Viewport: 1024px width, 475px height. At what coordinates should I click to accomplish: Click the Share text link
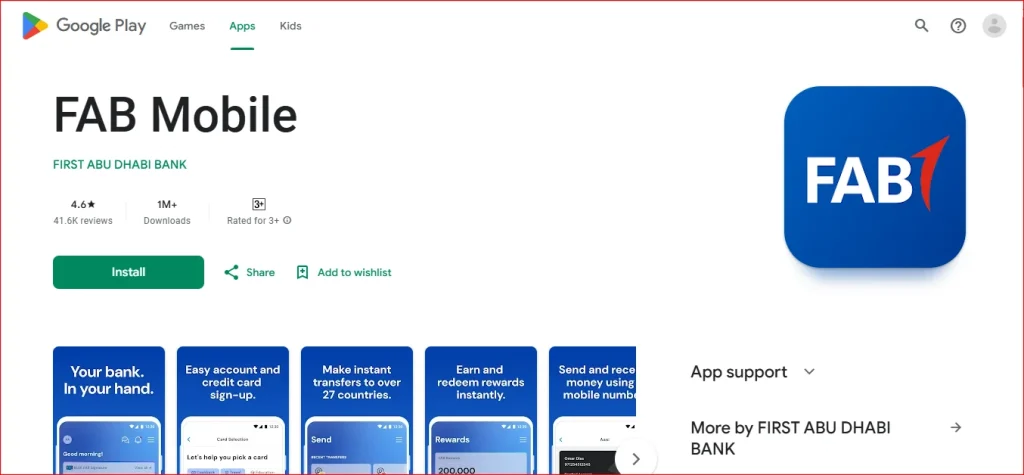pyautogui.click(x=261, y=272)
